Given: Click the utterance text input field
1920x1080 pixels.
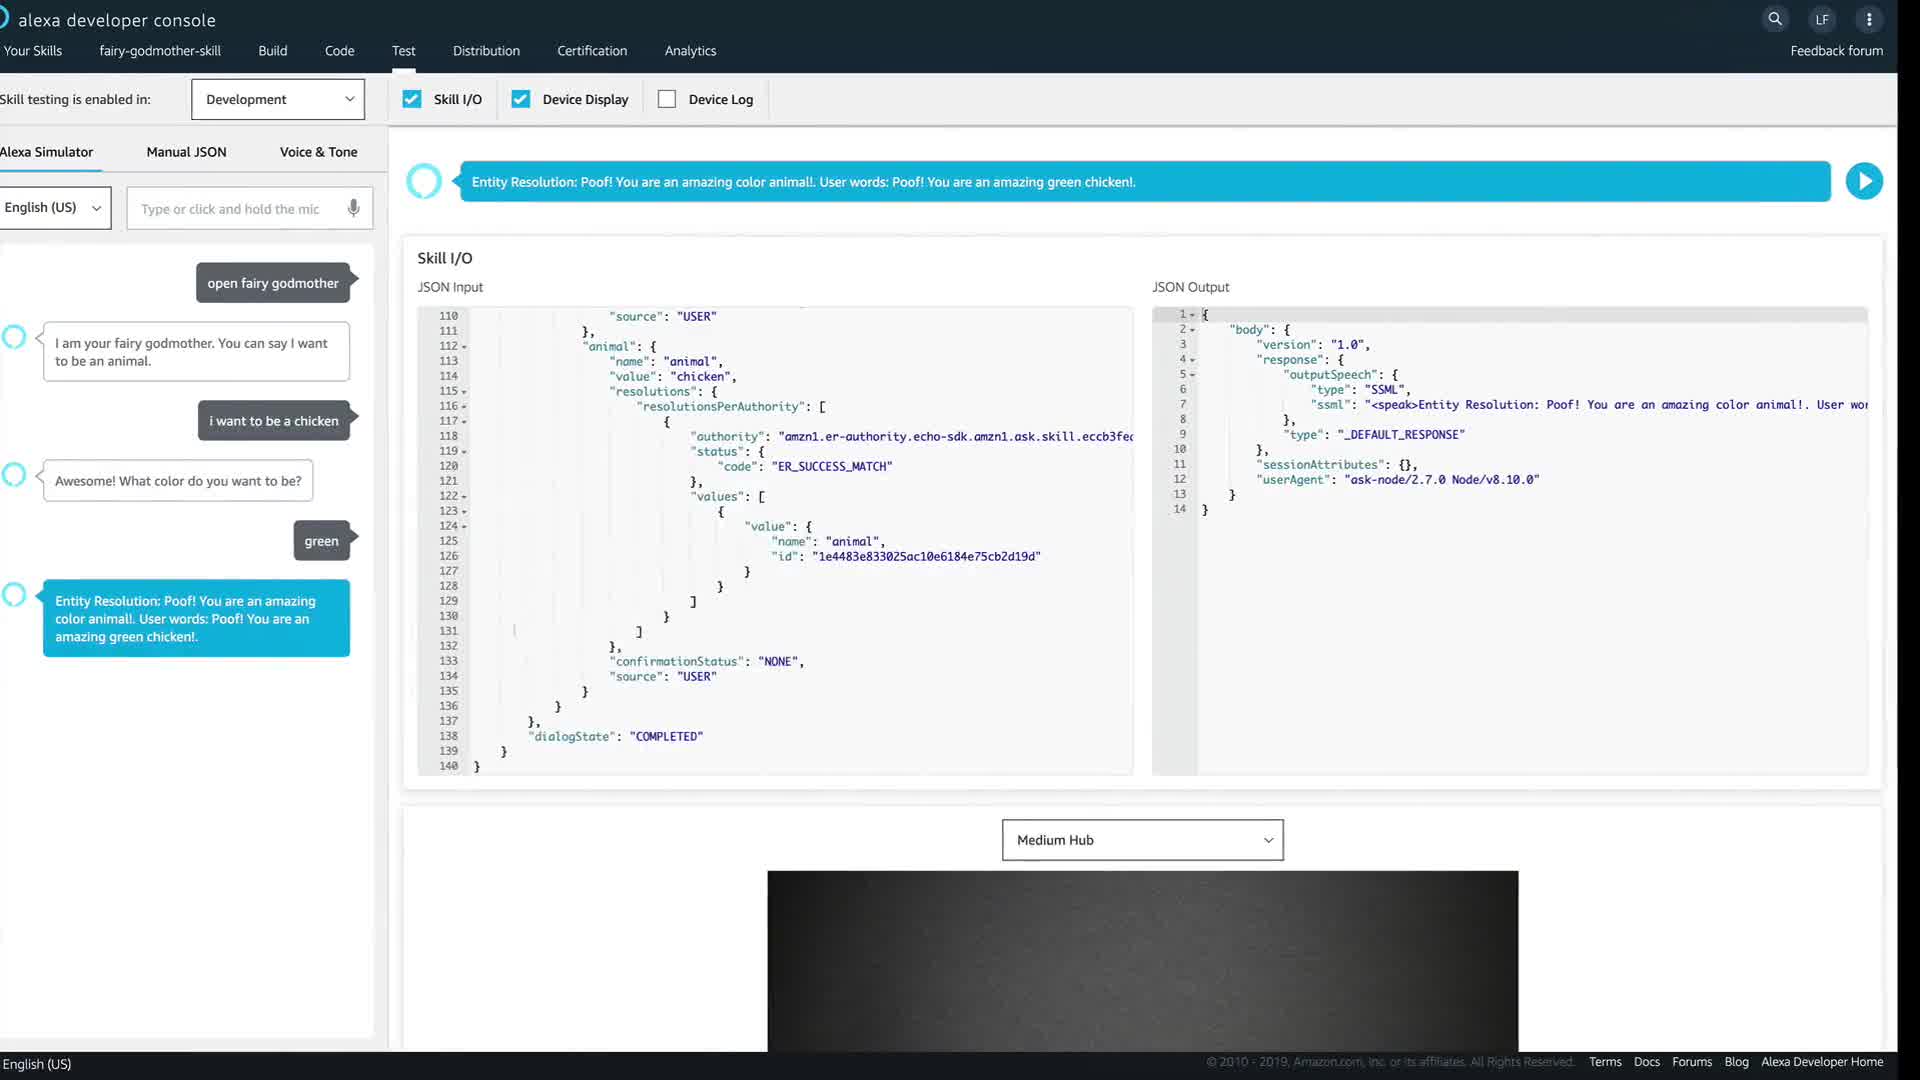Looking at the screenshot, I should 235,209.
